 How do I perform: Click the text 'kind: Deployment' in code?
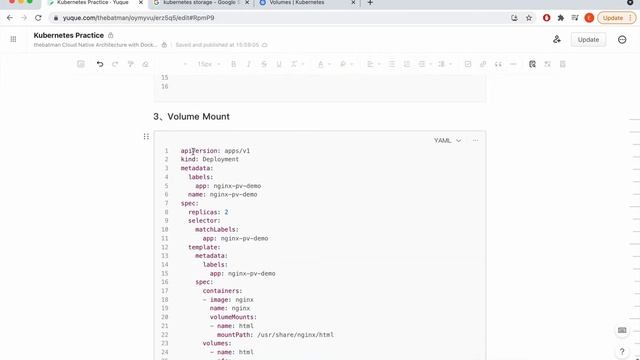pos(210,159)
